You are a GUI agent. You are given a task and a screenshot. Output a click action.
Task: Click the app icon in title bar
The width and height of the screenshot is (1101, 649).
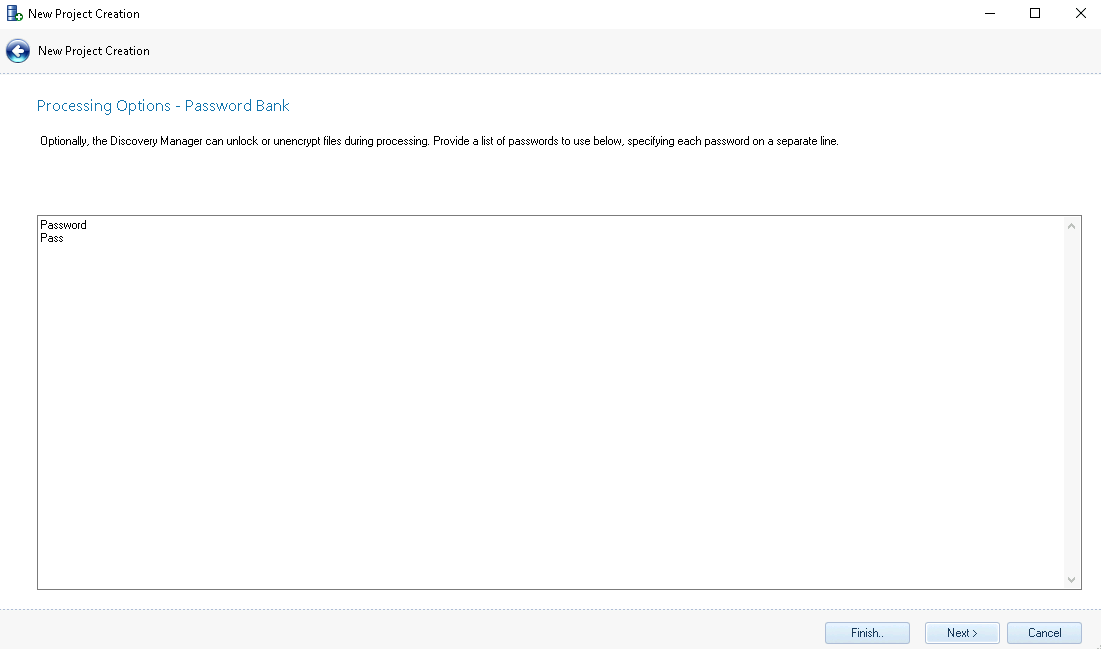14,14
